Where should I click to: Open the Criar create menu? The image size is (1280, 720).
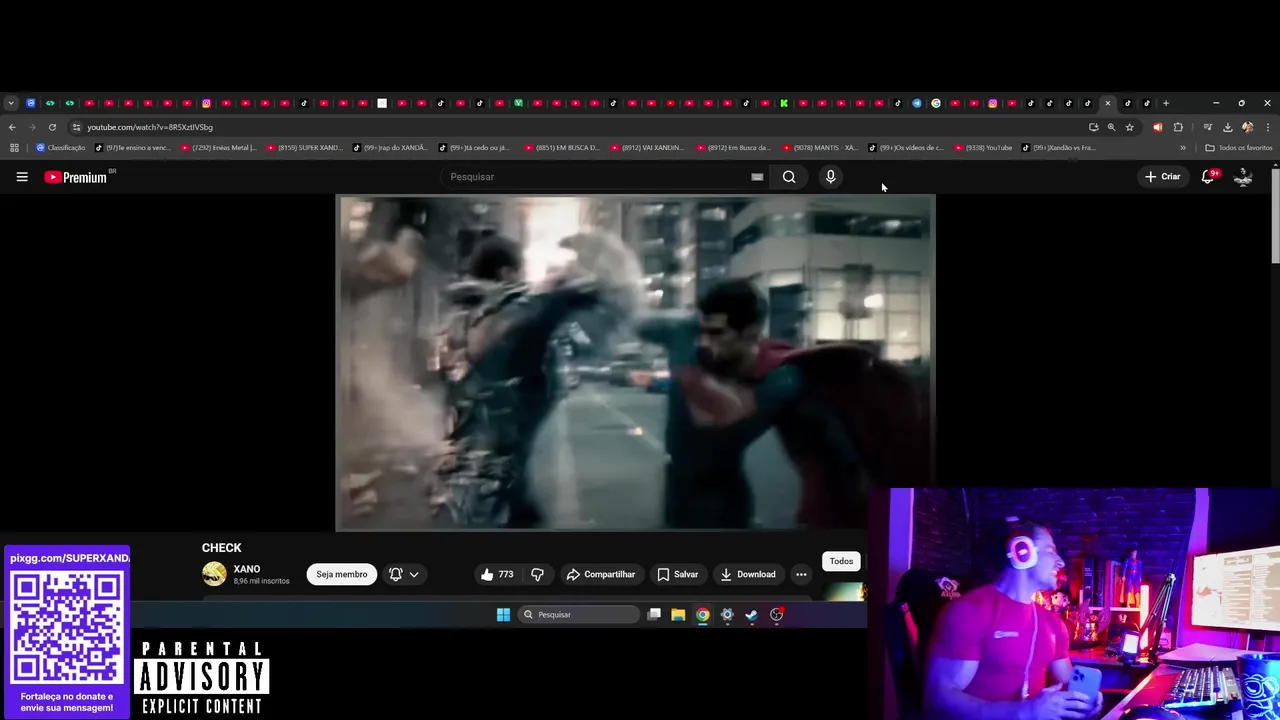pyautogui.click(x=1163, y=177)
